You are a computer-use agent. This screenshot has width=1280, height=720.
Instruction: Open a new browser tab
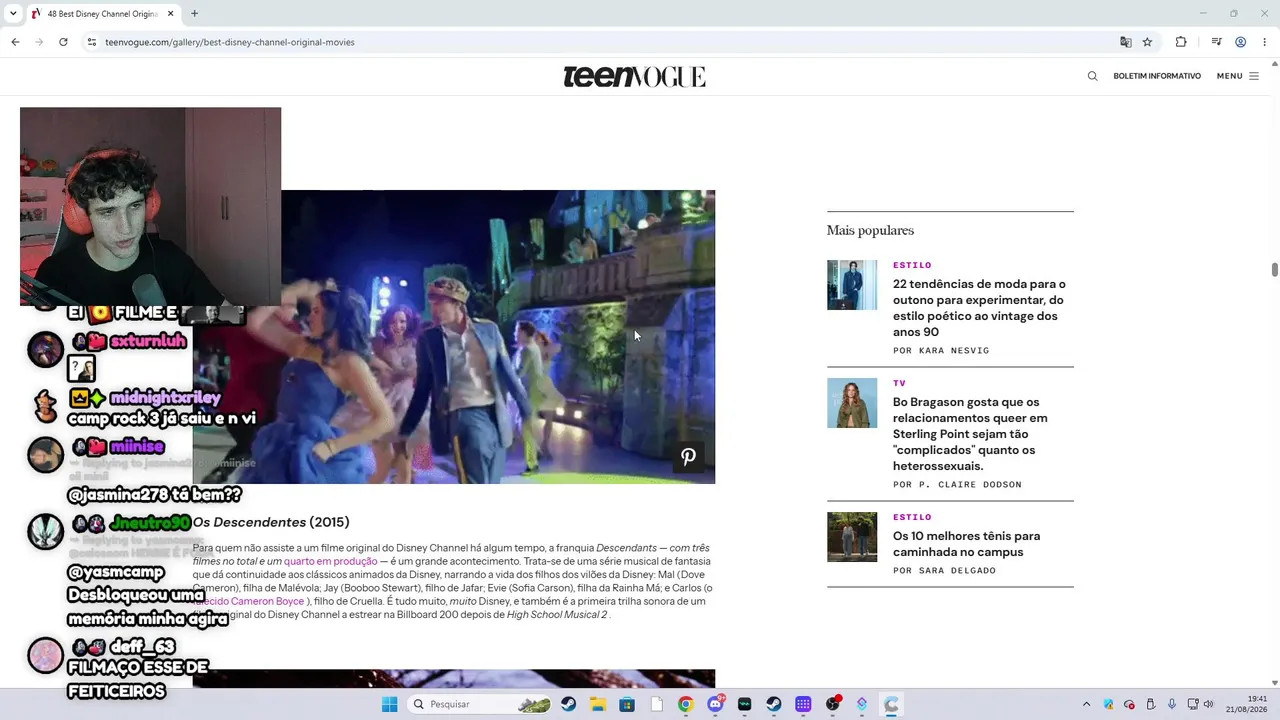pos(194,14)
